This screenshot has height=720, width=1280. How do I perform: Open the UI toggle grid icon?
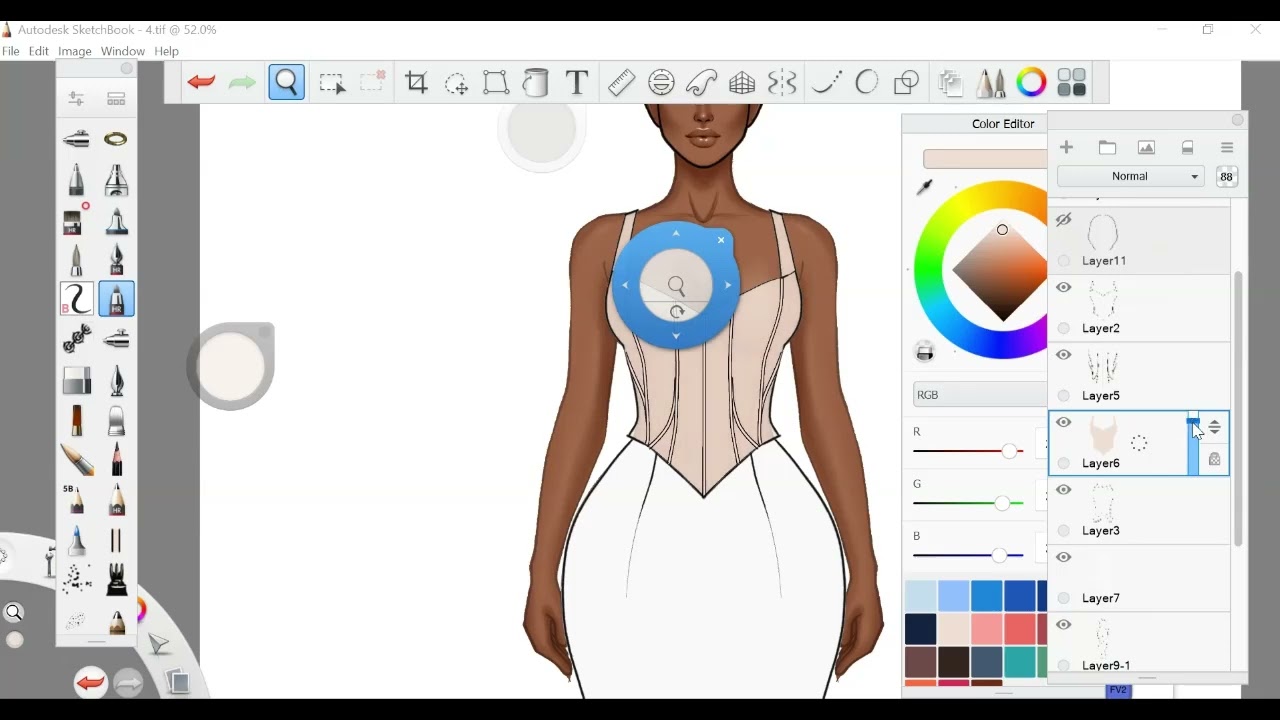point(1072,83)
